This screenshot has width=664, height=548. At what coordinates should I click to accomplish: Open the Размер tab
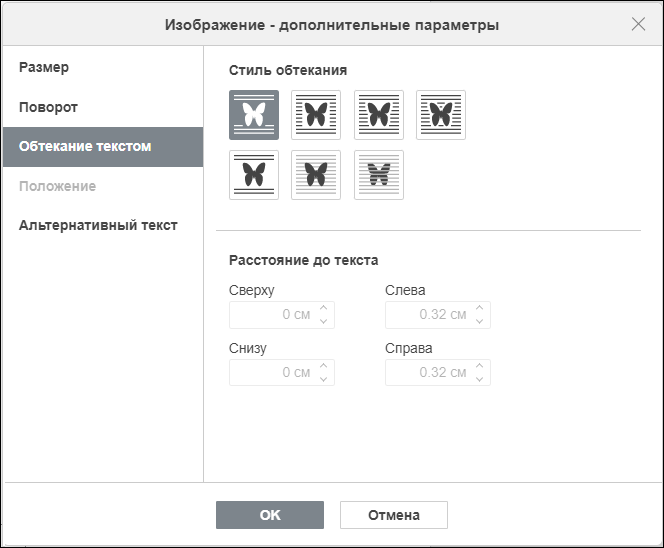coord(103,67)
